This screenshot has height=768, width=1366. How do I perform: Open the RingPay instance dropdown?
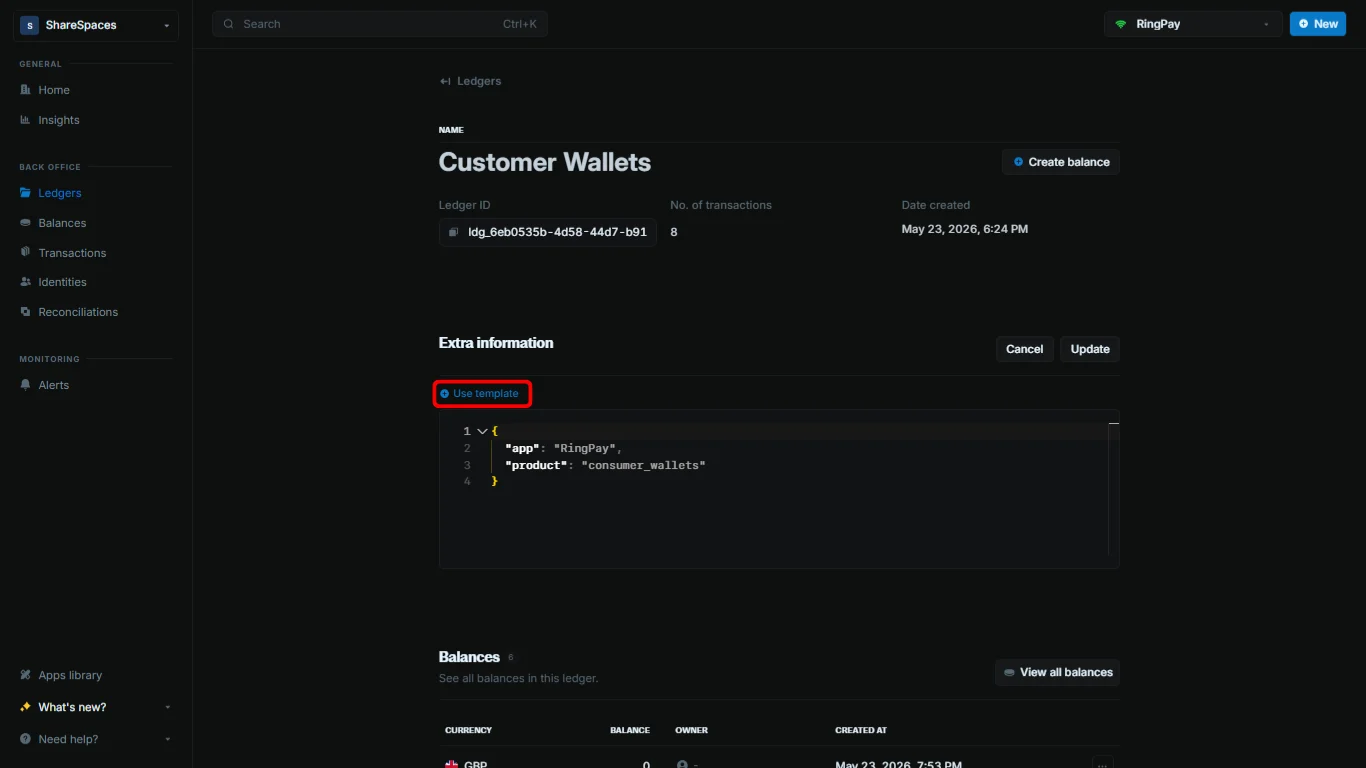pyautogui.click(x=1193, y=24)
